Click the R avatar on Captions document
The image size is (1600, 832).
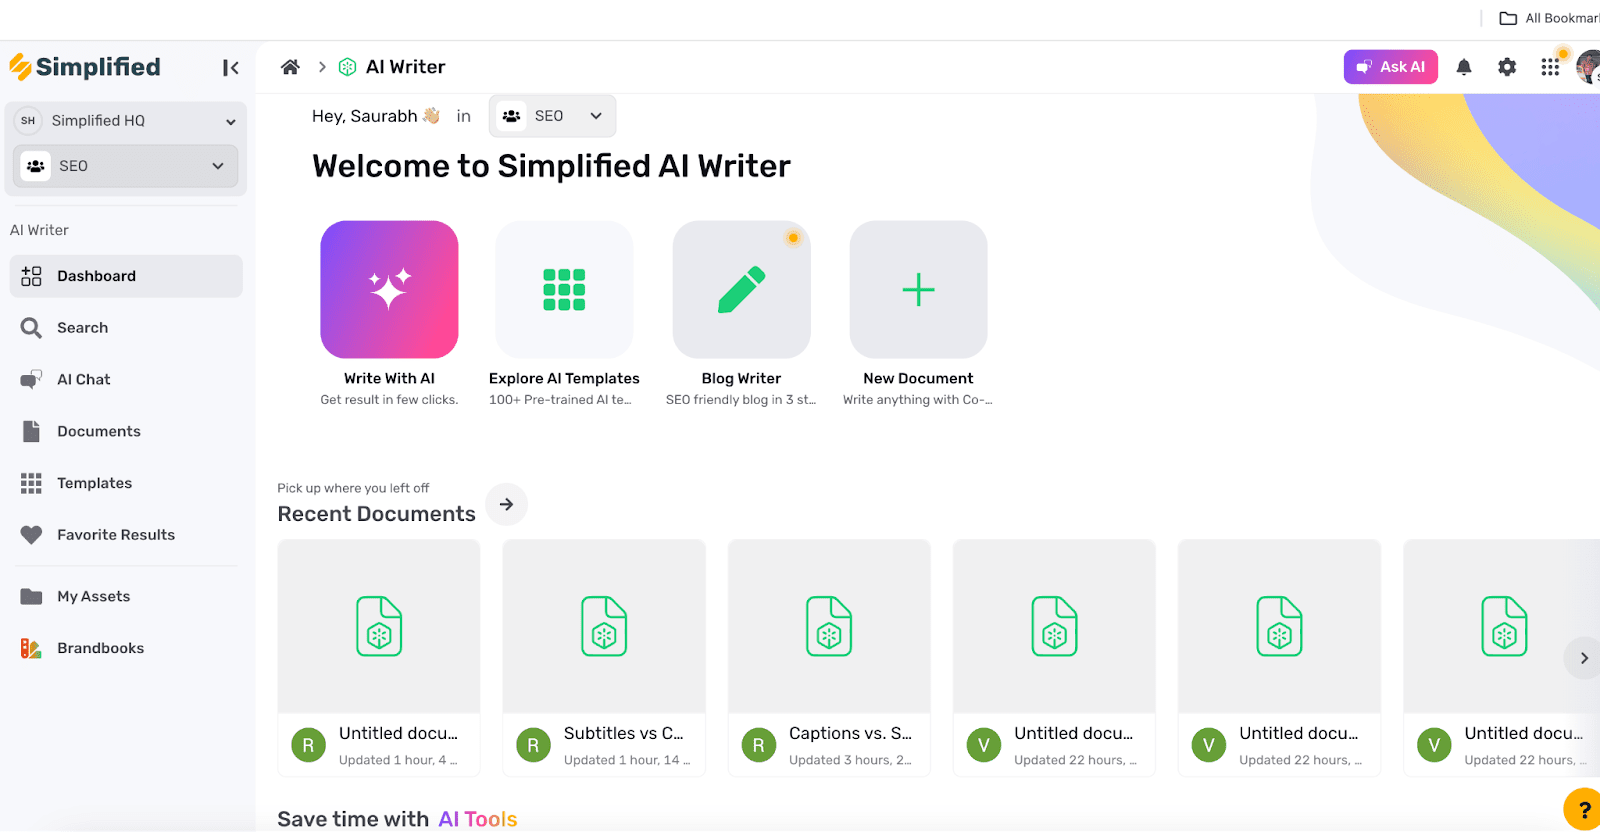coord(758,745)
